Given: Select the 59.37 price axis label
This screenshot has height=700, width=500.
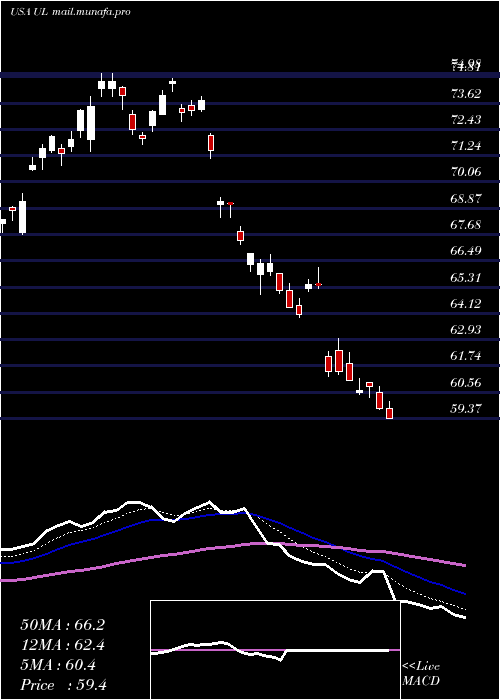Looking at the screenshot, I should pos(466,408).
